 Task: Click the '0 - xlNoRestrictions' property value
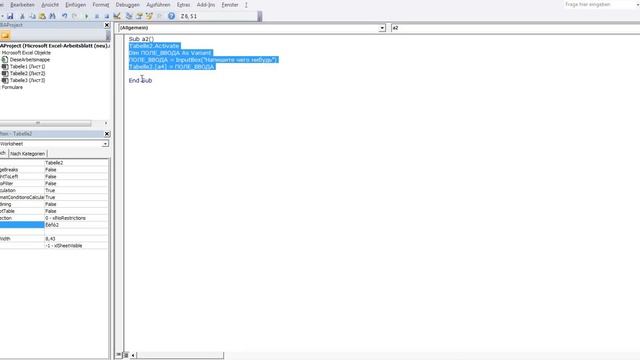point(76,218)
